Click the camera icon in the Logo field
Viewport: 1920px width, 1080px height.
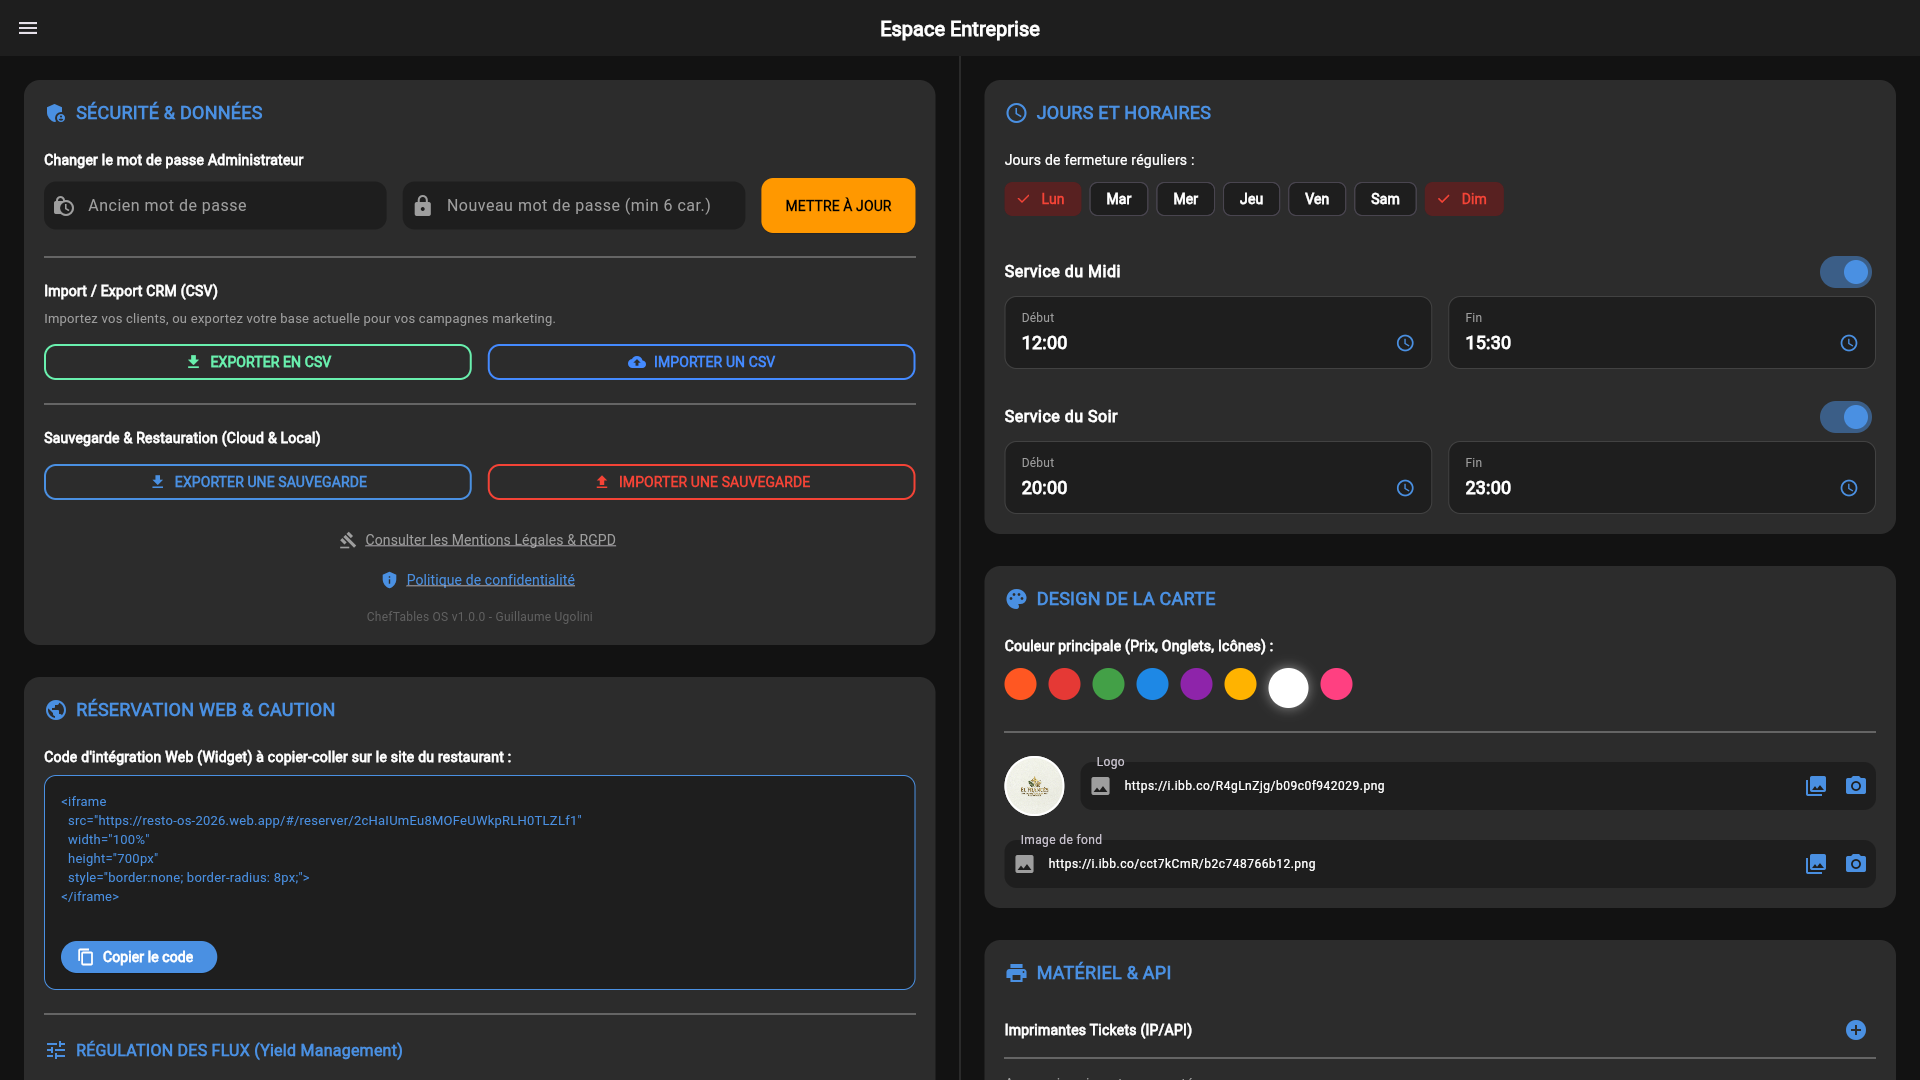(1856, 786)
